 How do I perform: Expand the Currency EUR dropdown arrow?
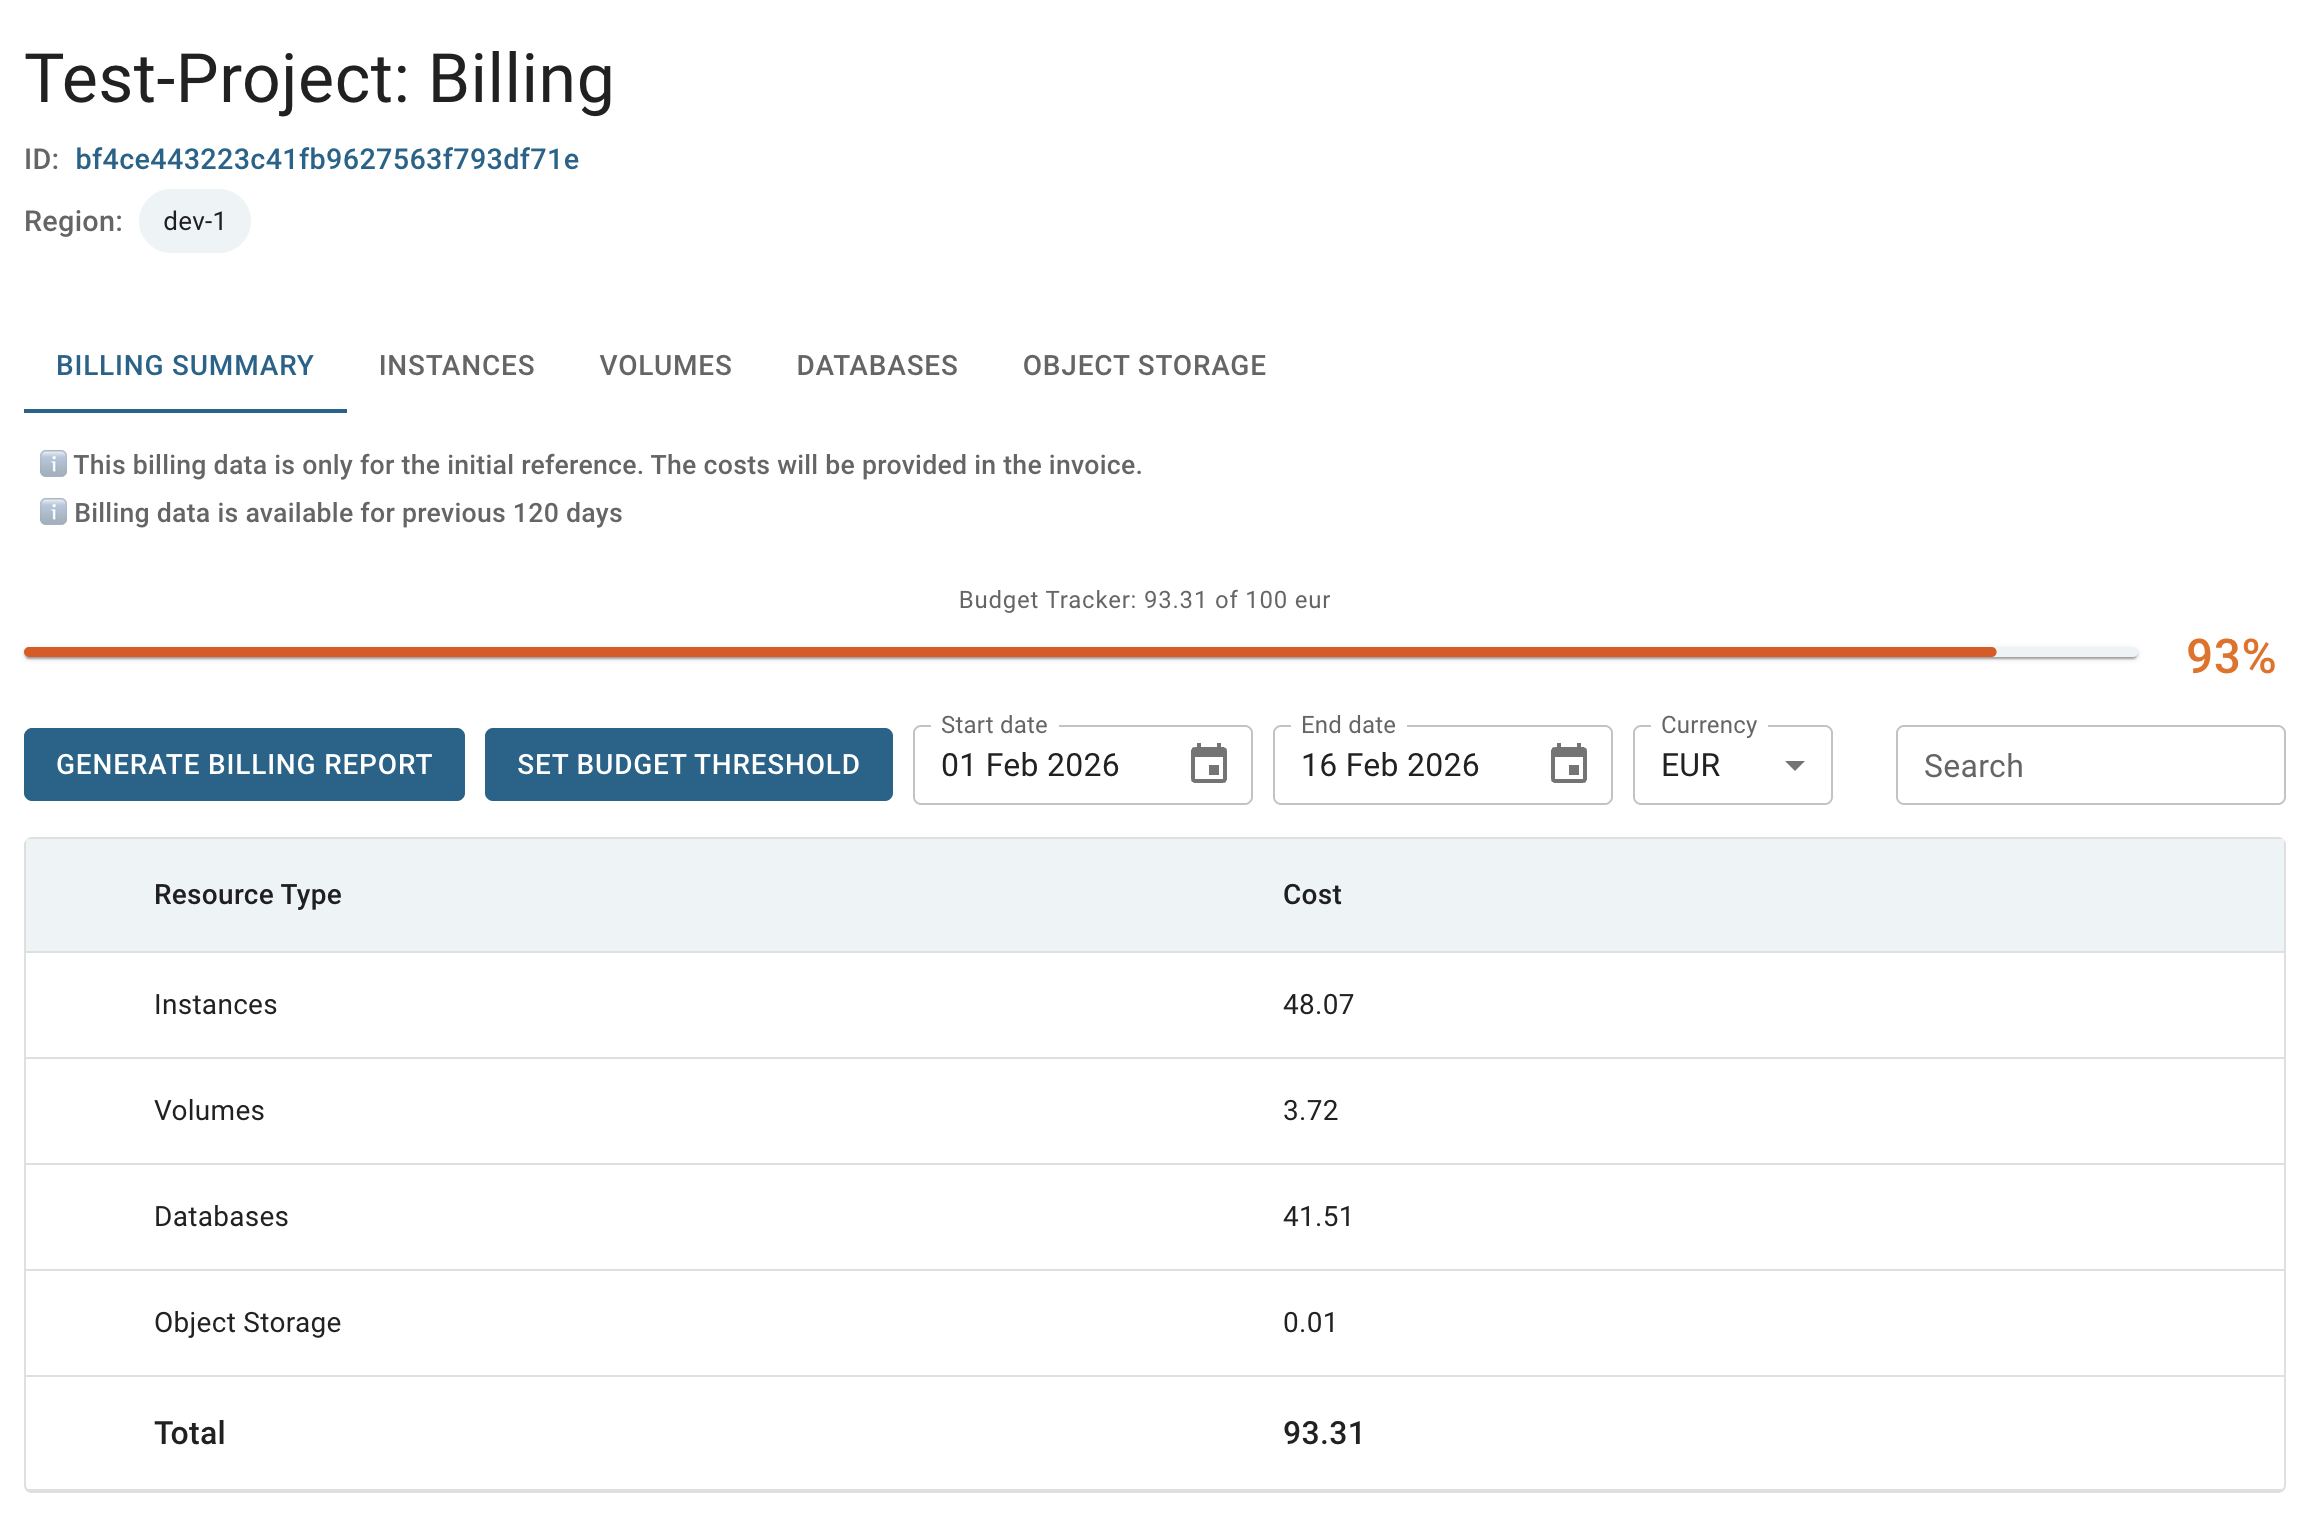click(1794, 766)
